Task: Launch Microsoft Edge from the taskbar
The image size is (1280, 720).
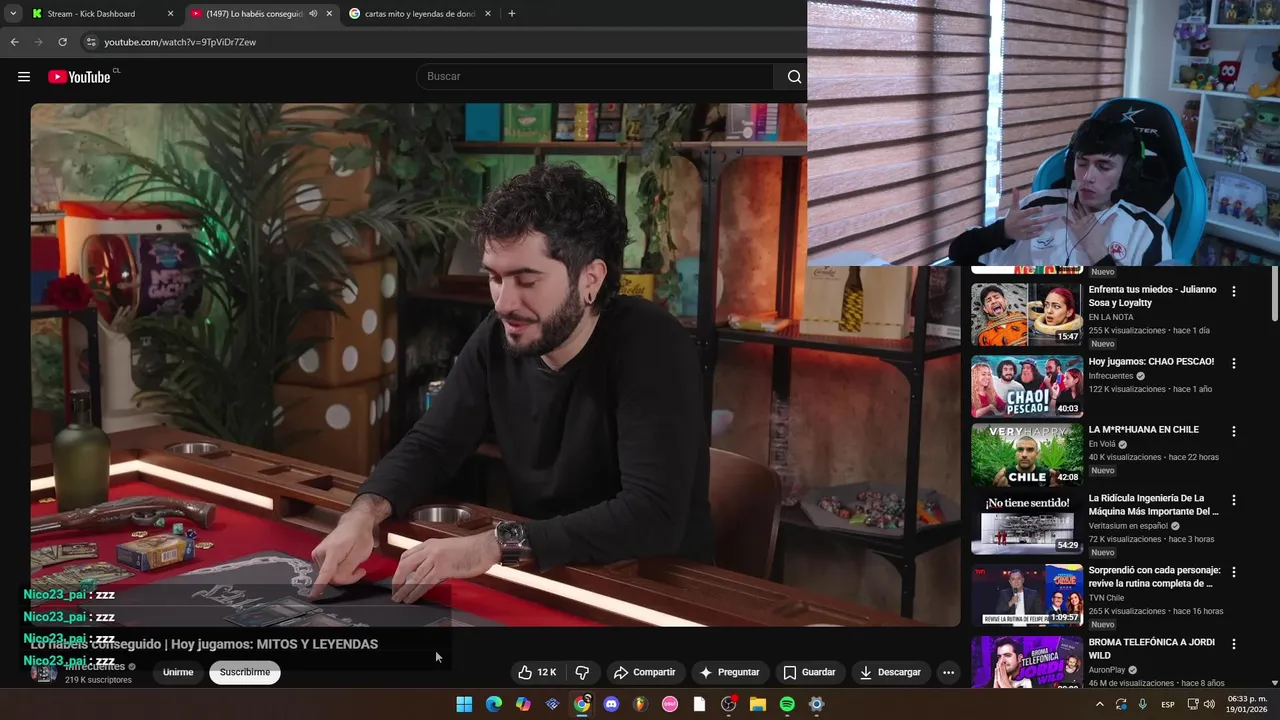Action: (494, 704)
